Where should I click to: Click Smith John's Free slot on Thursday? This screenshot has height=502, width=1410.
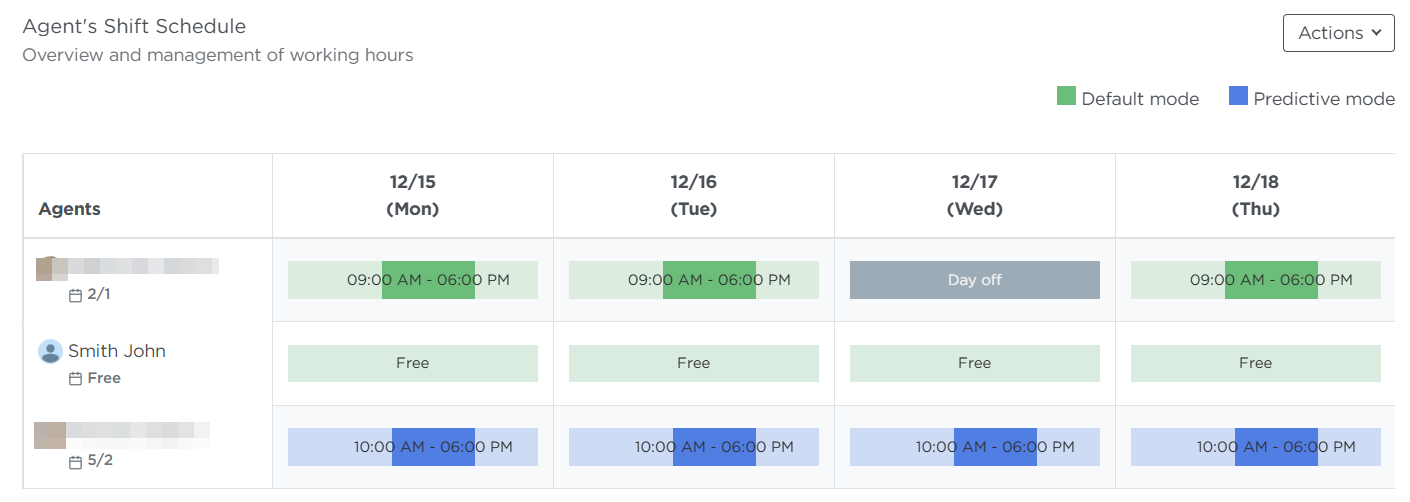coord(1255,363)
